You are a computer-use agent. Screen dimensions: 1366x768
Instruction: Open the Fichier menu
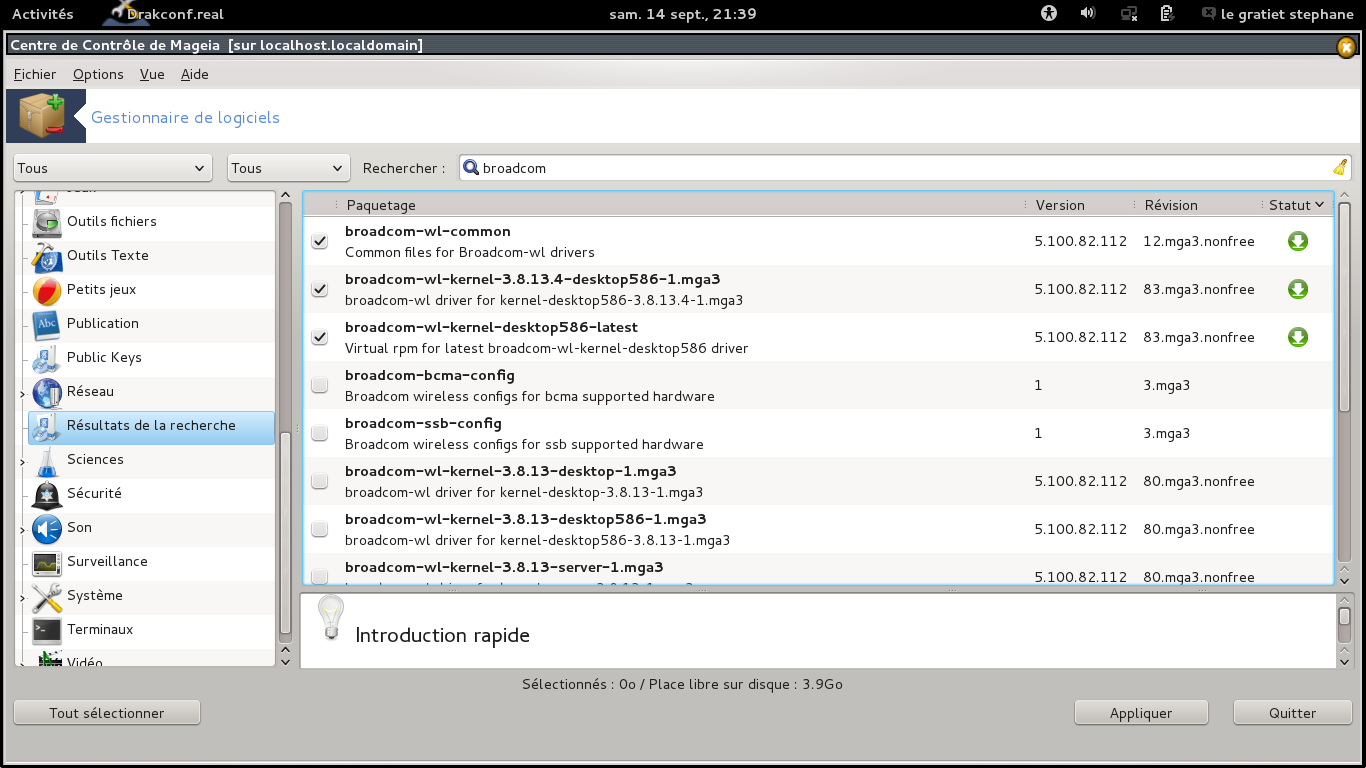[x=35, y=74]
